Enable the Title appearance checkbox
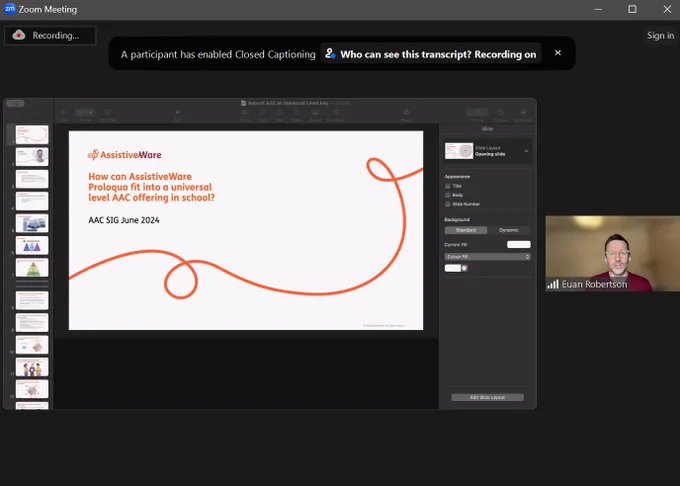 [448, 186]
